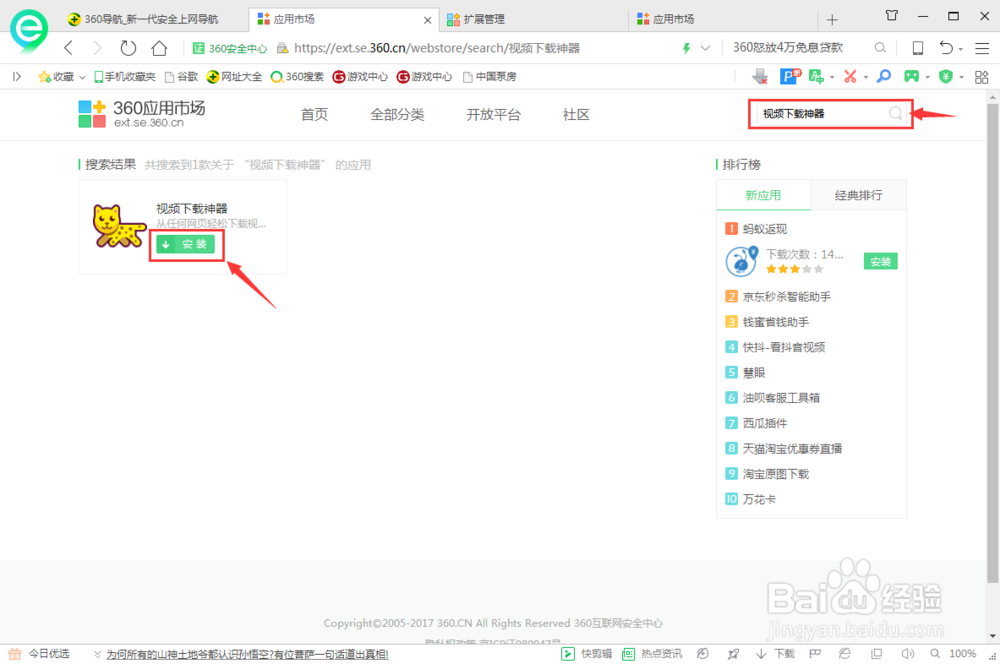1000x664 pixels.
Task: Open the extension manager grid icon
Action: [x=982, y=77]
